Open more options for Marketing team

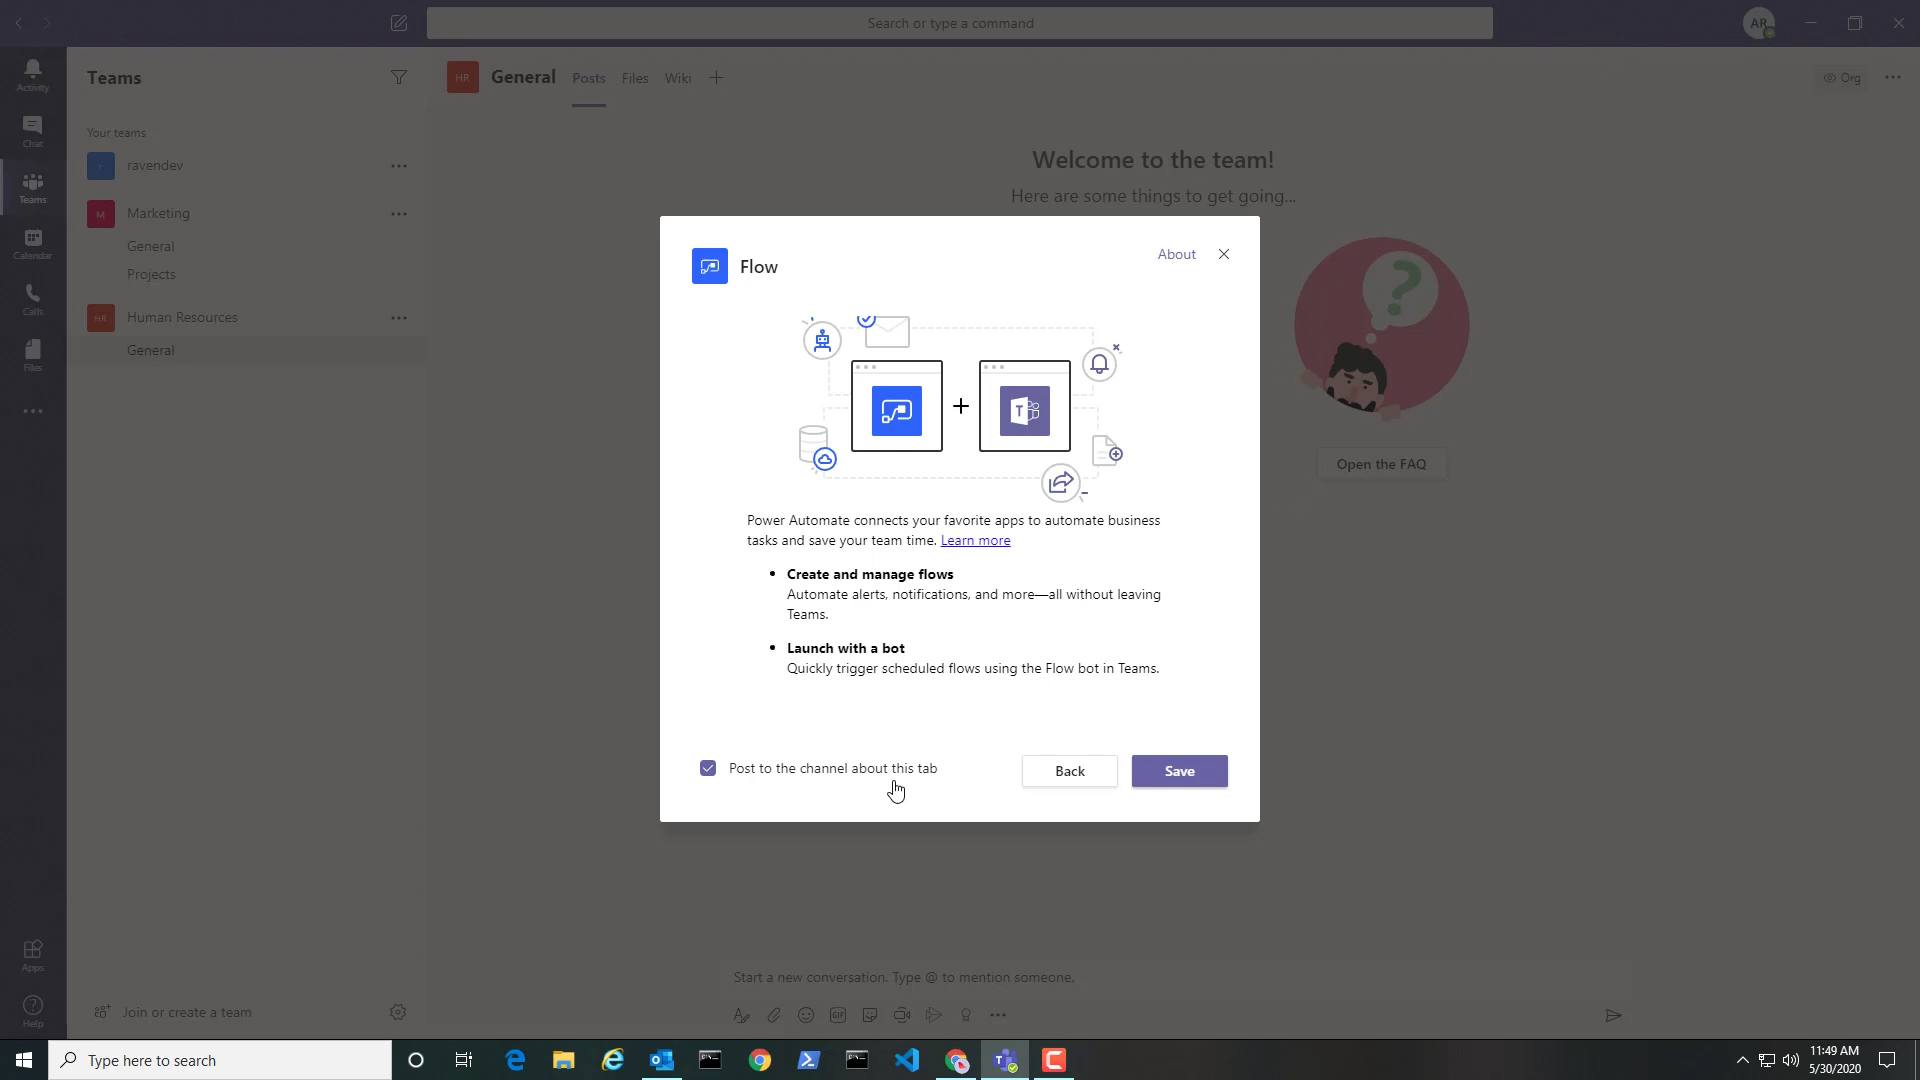[399, 214]
